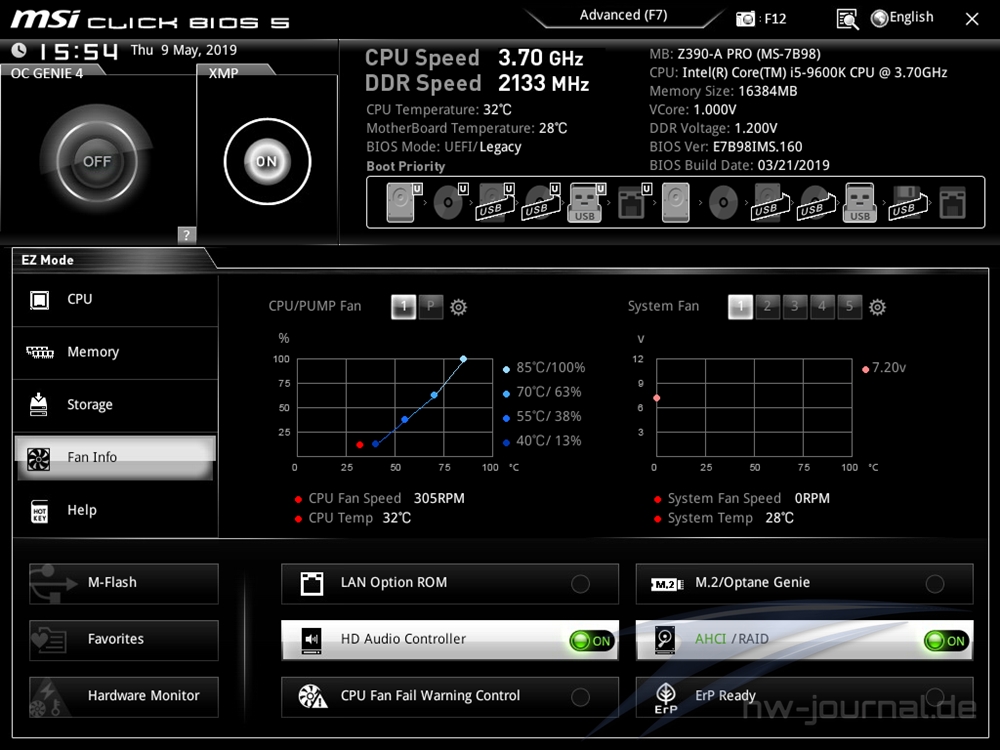Take a screenshot with the F12 camera icon
The width and height of the screenshot is (1000, 750).
coord(745,19)
